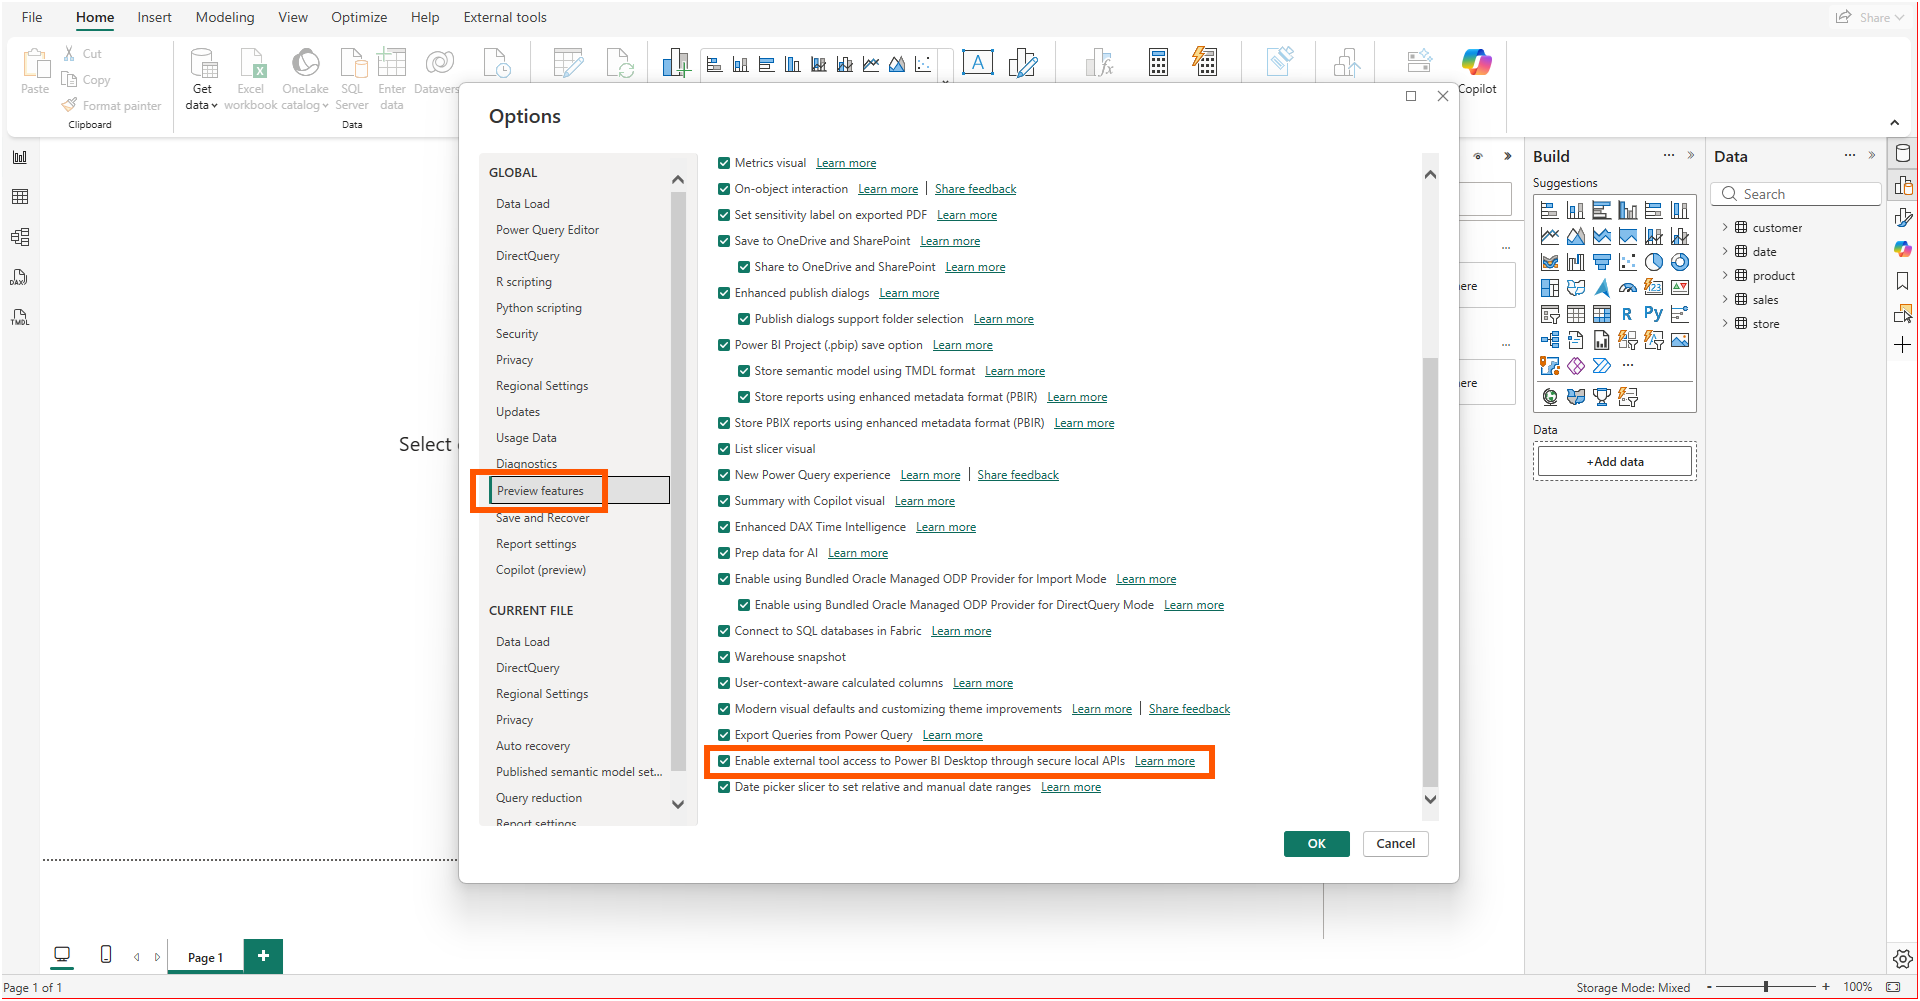This screenshot has height=1001, width=1920.
Task: Toggle Prep data for AI checkbox
Action: (x=724, y=553)
